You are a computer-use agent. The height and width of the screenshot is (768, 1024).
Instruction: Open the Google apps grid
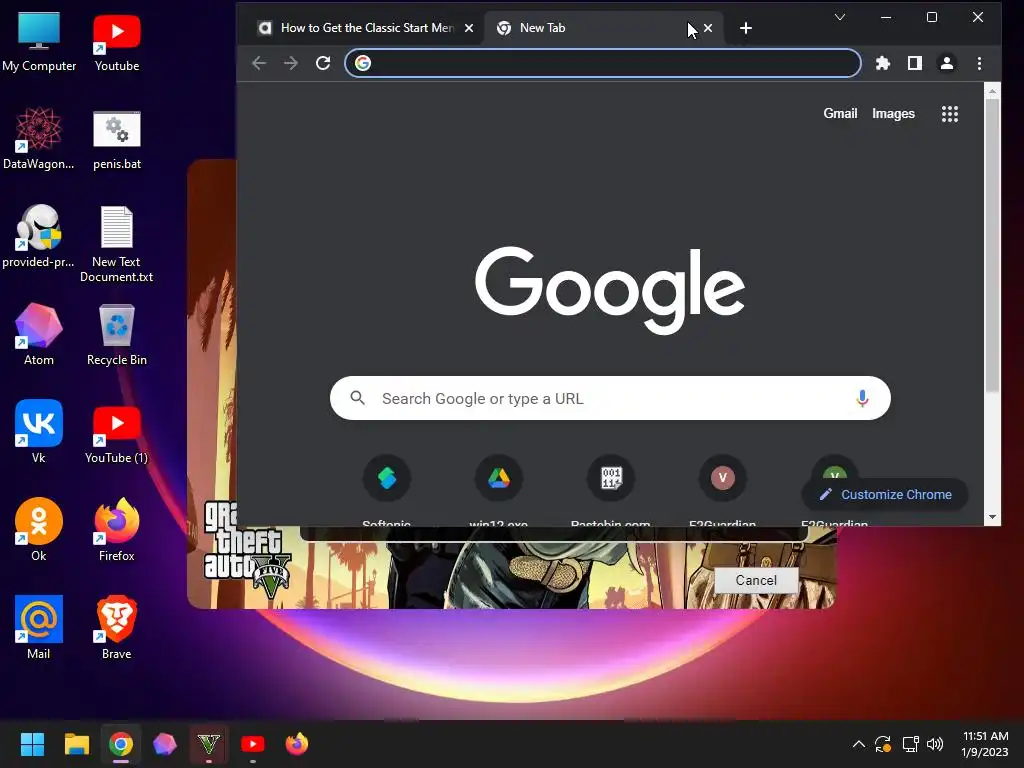[950, 114]
